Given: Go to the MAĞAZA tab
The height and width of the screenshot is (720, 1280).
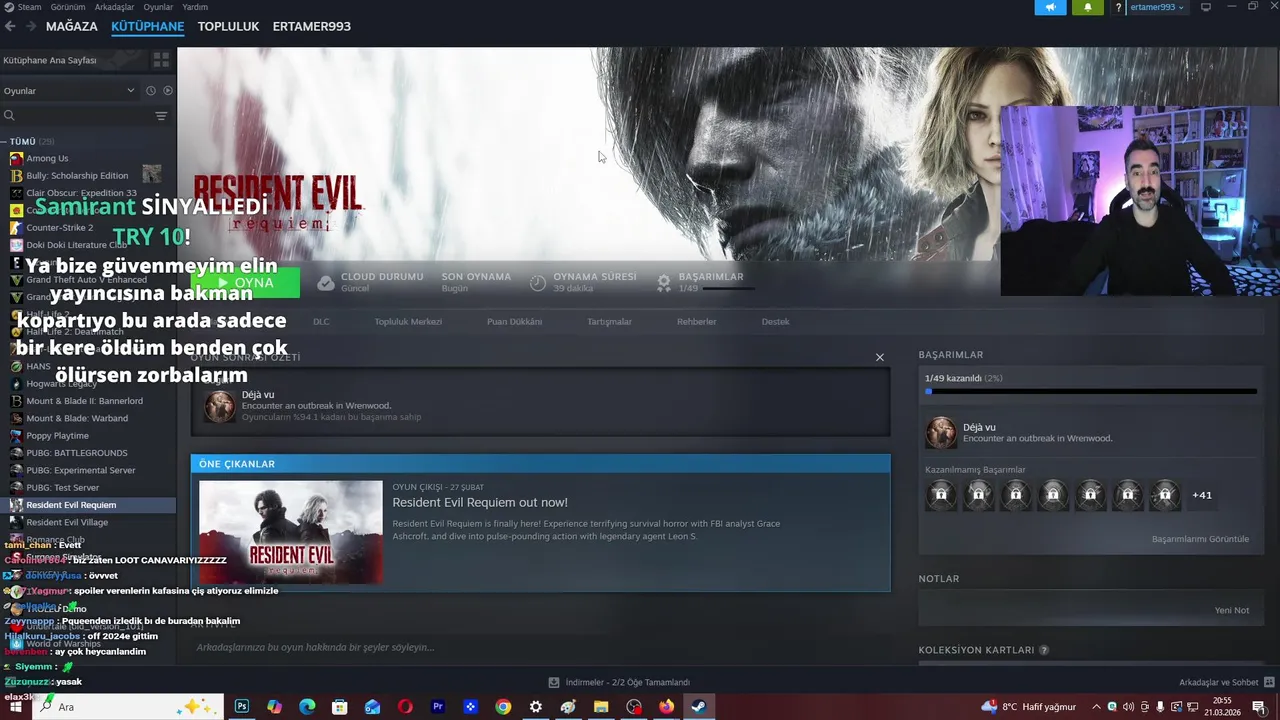Looking at the screenshot, I should tap(72, 26).
